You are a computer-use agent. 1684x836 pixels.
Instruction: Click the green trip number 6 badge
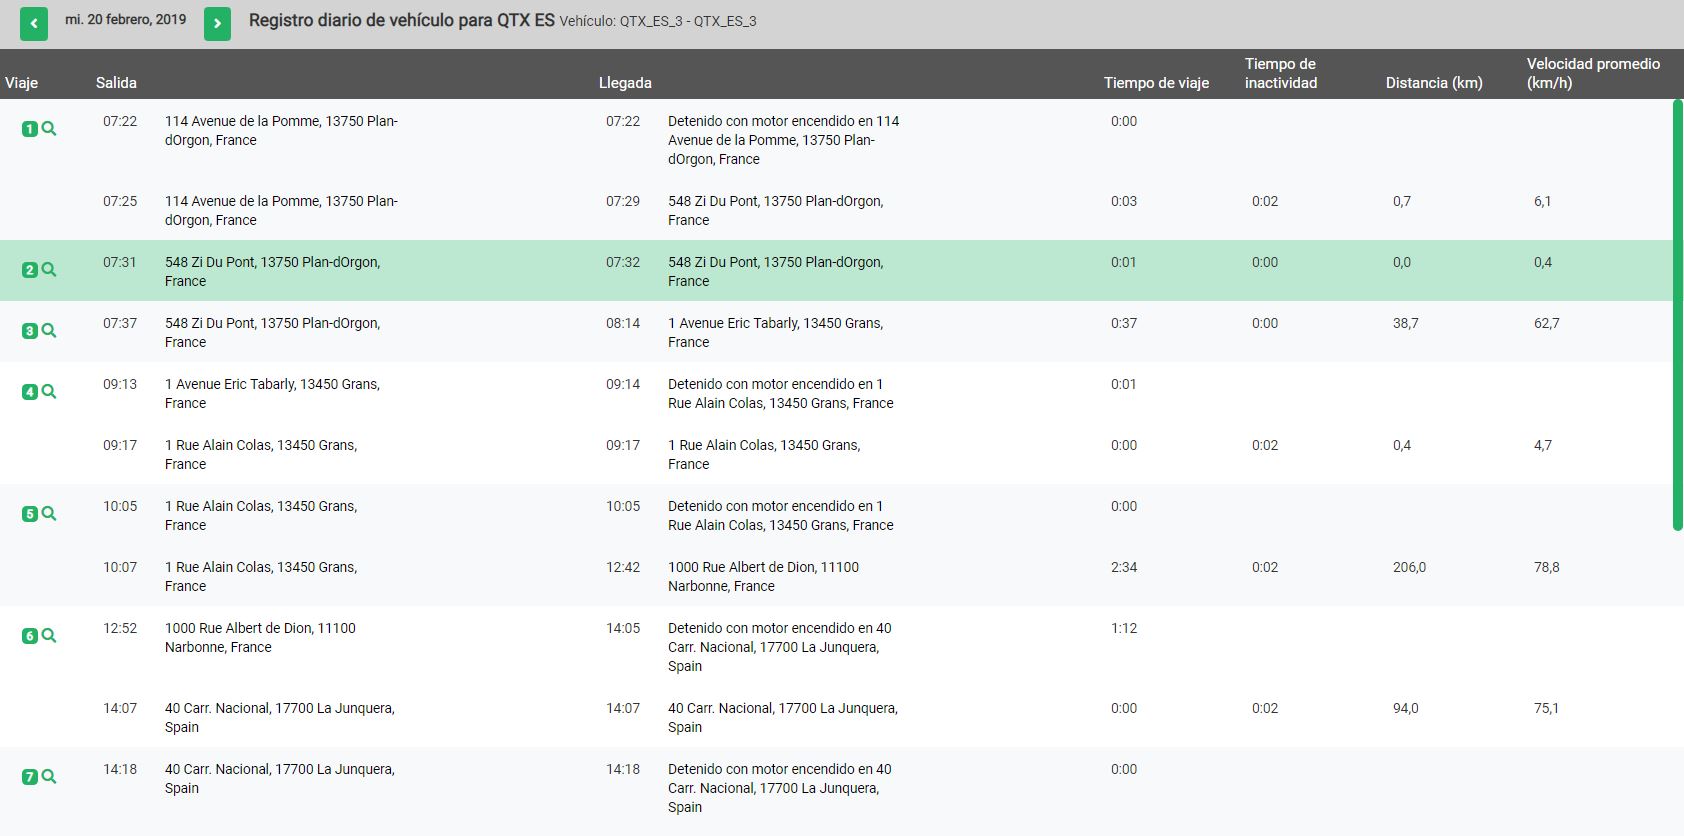29,636
